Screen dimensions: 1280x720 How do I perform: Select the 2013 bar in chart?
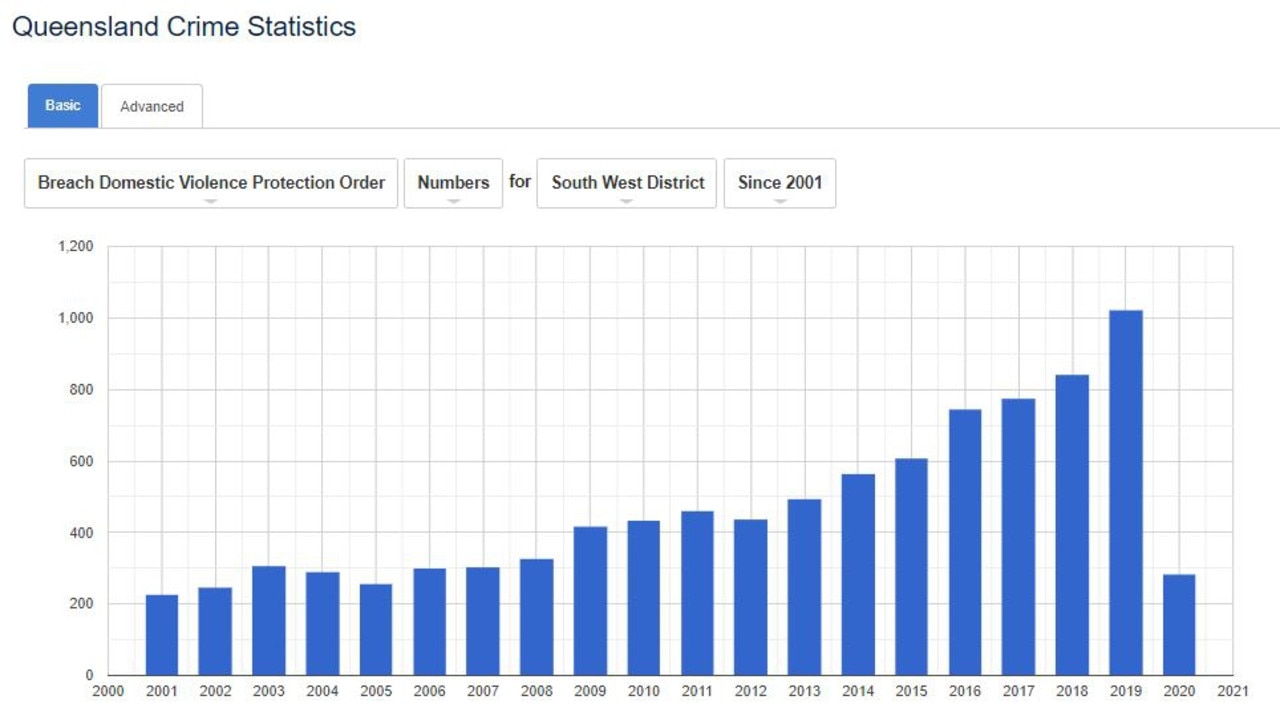[x=805, y=587]
